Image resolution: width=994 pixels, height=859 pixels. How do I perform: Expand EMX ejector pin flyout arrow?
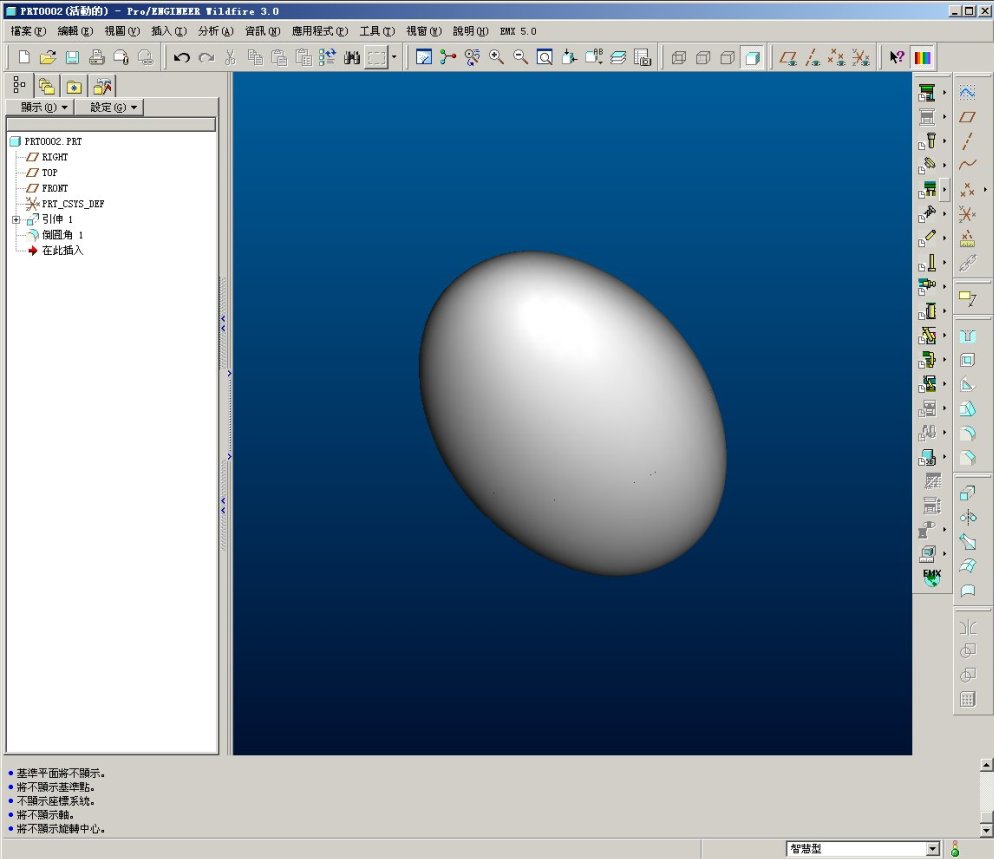(944, 263)
